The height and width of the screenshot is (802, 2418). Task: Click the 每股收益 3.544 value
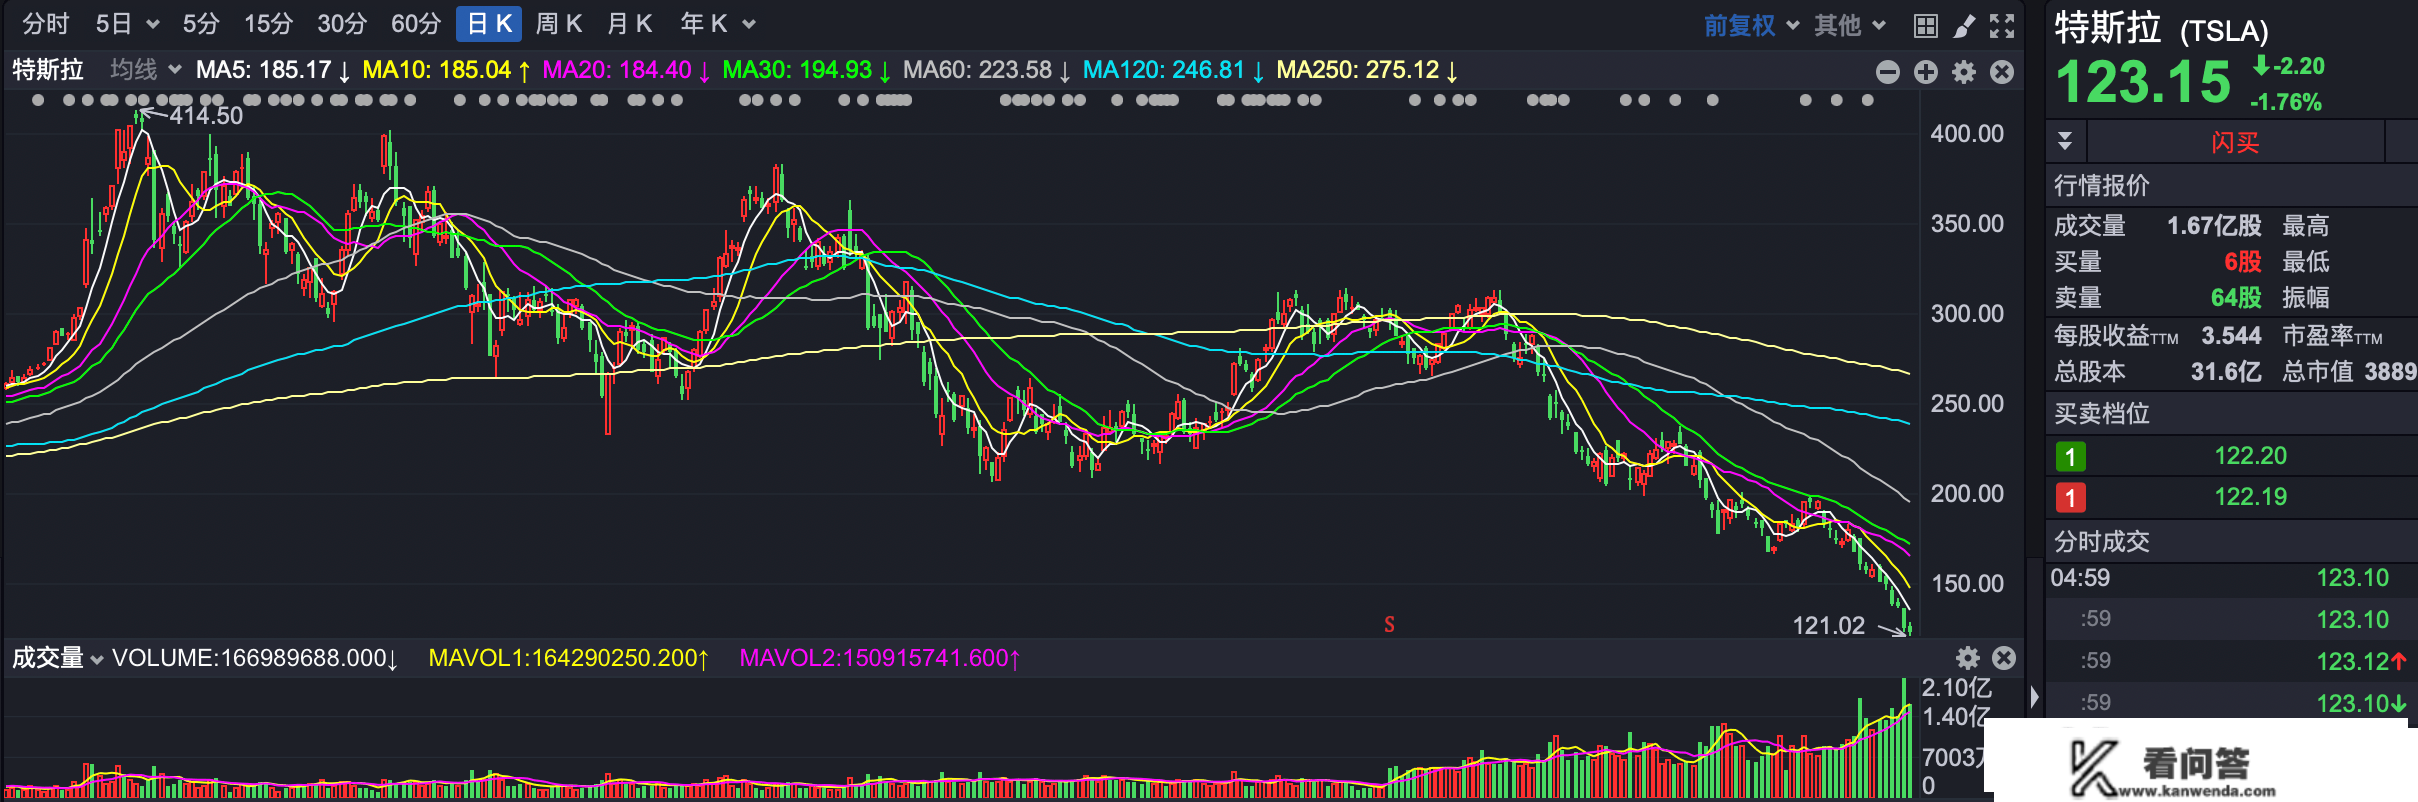2231,336
